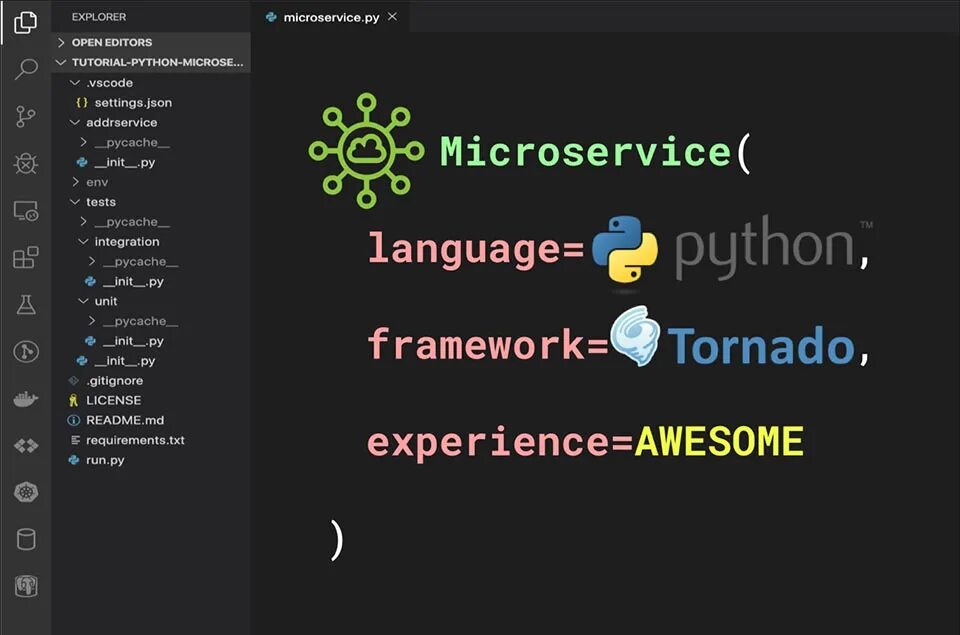Close the microservice.py tab
Image resolution: width=960 pixels, height=635 pixels.
(392, 17)
